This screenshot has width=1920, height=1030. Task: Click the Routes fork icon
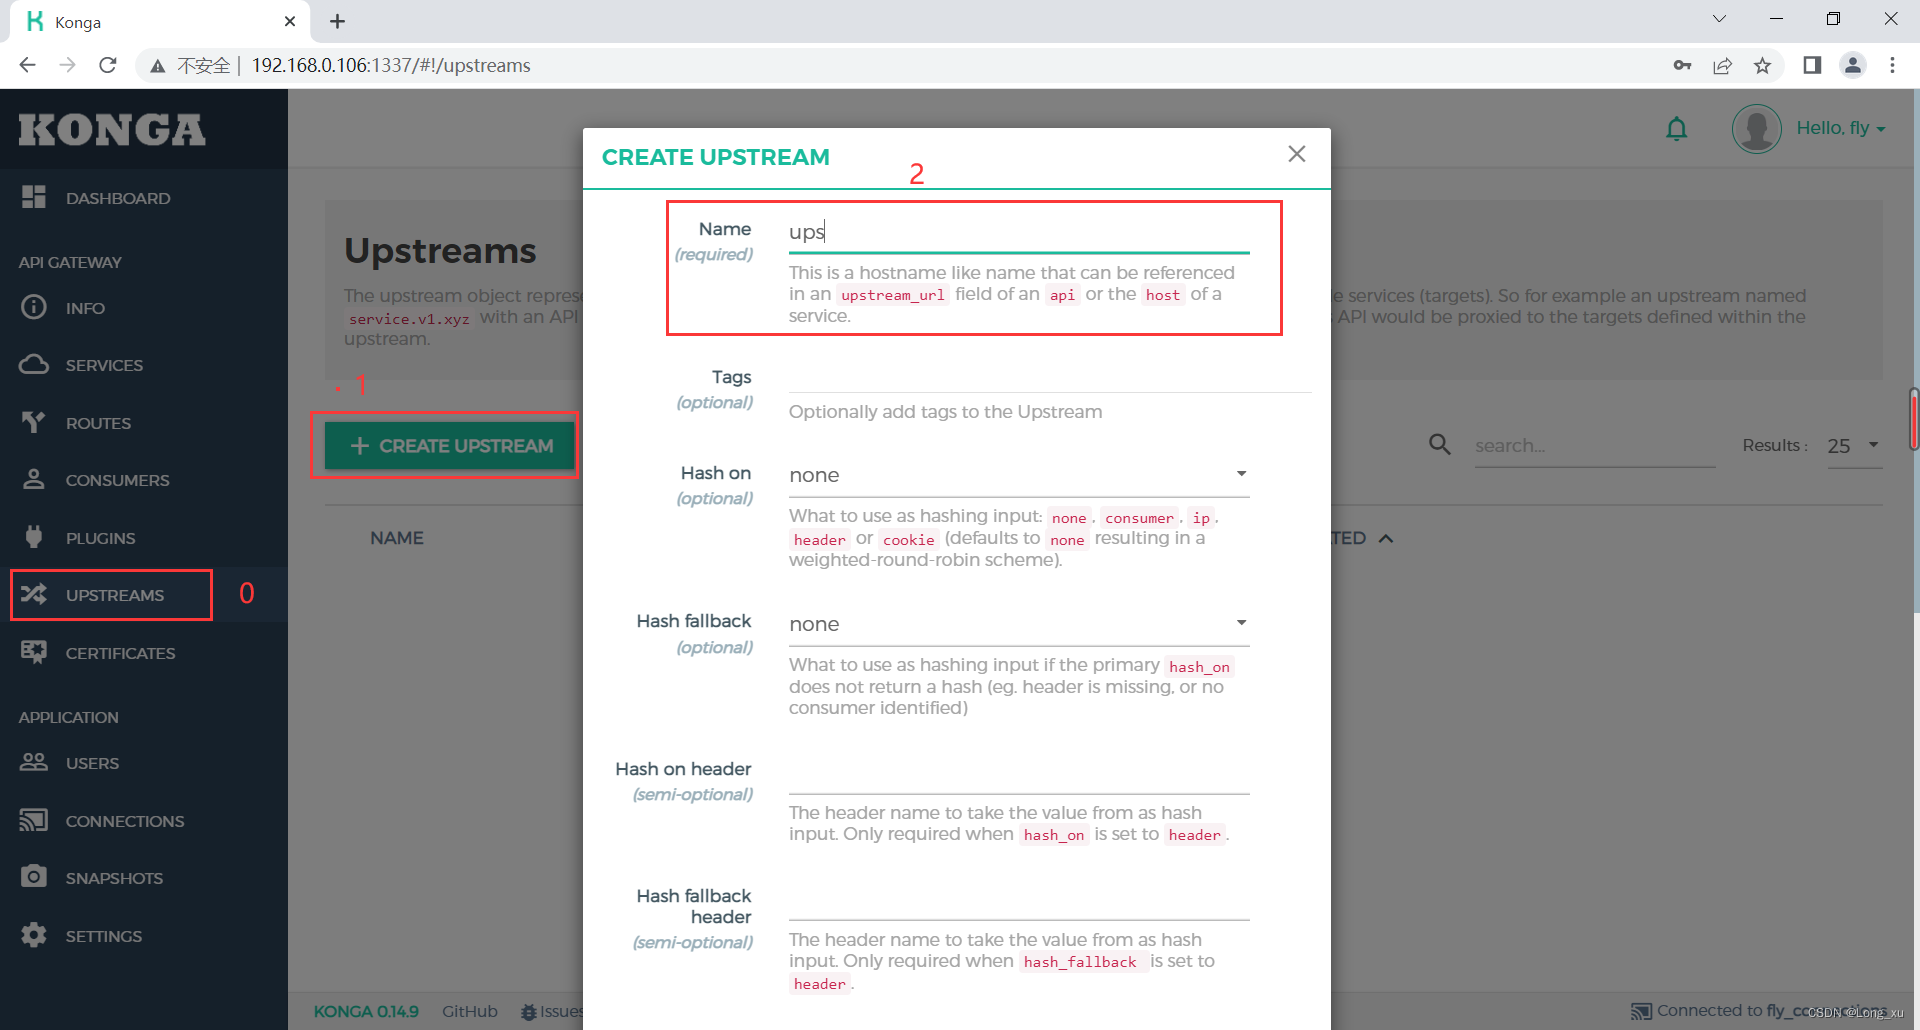(34, 422)
